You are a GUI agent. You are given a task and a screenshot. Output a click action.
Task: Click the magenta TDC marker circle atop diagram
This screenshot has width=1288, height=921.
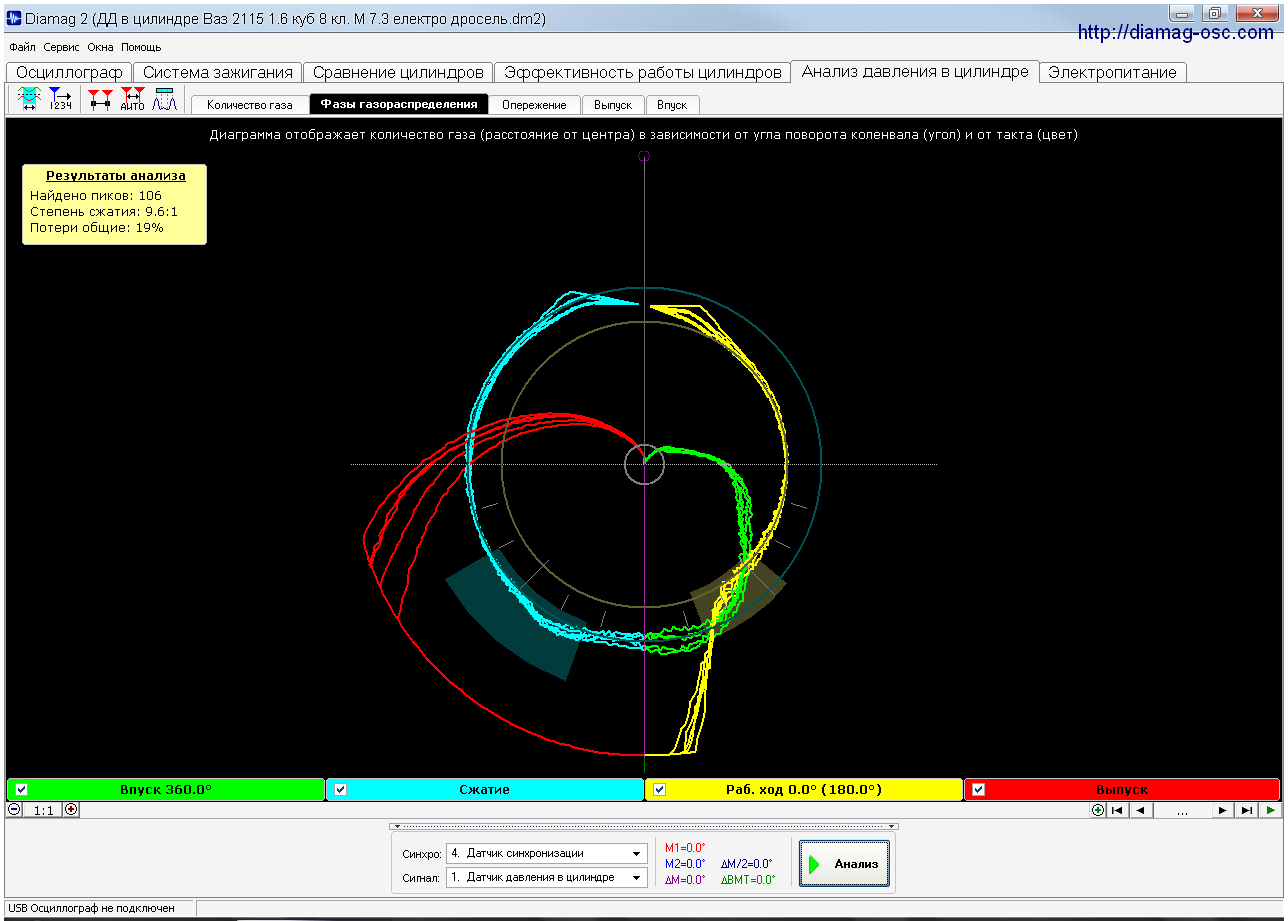pyautogui.click(x=644, y=156)
